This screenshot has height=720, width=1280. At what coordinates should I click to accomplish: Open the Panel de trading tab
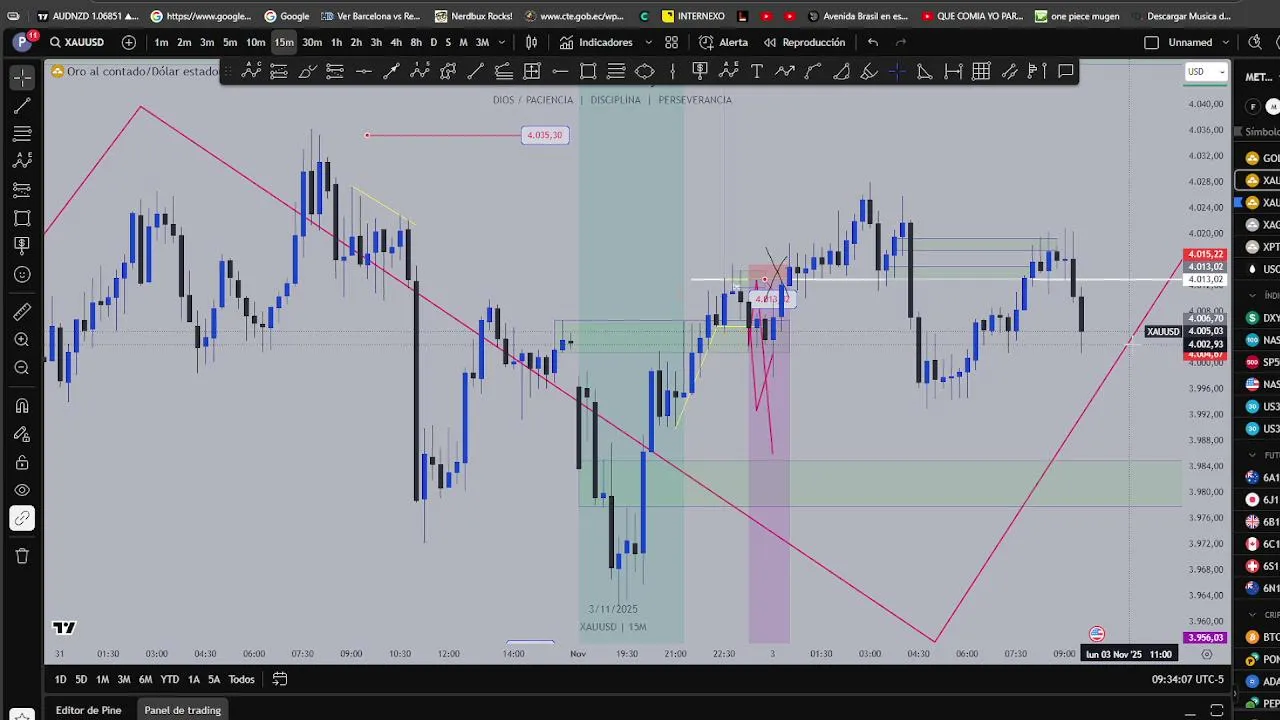182,710
